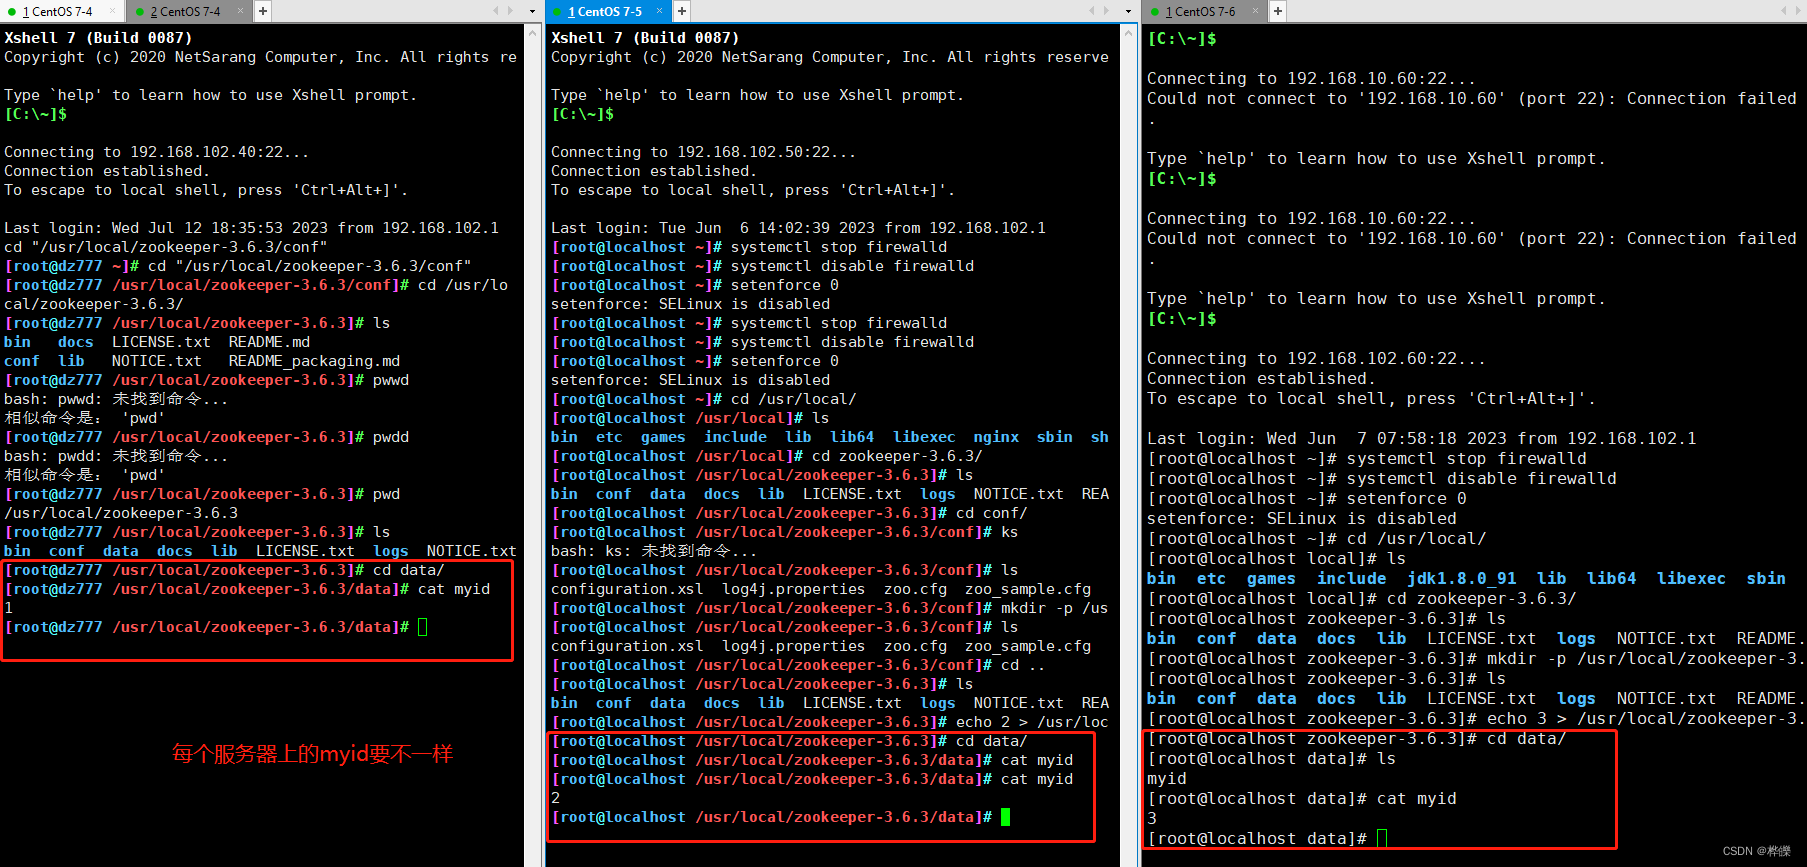Click 'zoo.cfg' in first CentOS 7-5 conf listing
Screen dimensions: 1807x867
[915, 589]
